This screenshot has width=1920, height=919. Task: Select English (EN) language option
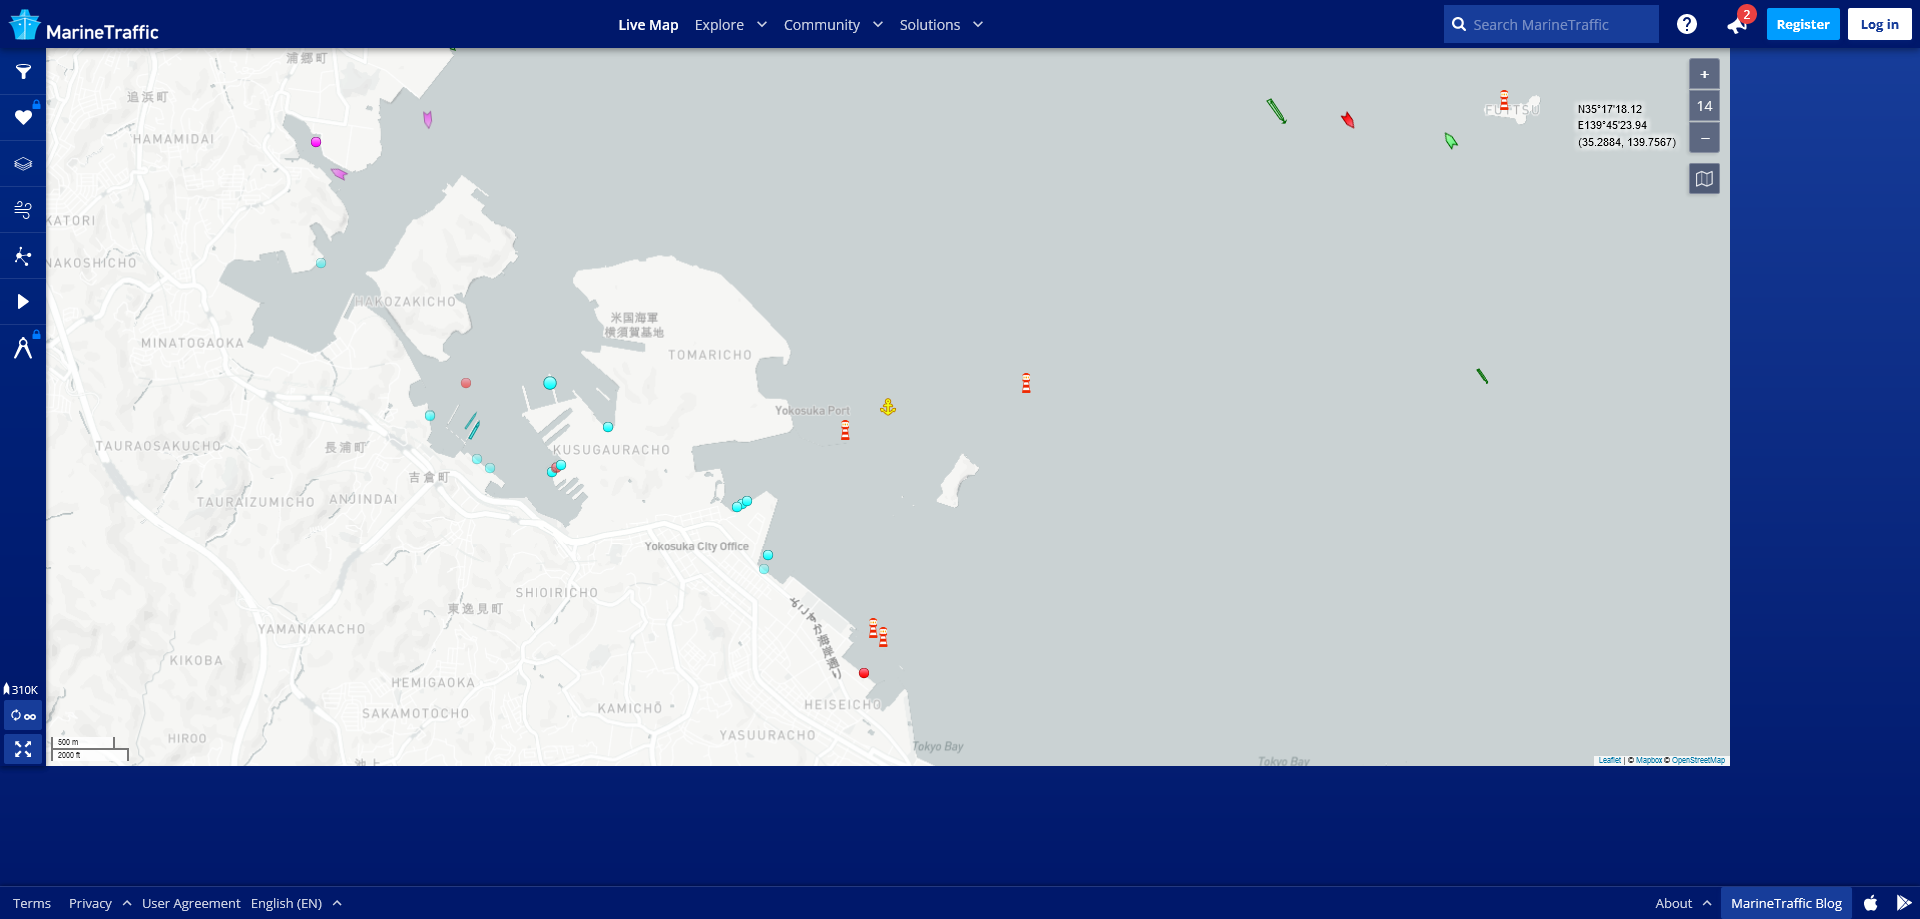pos(286,903)
